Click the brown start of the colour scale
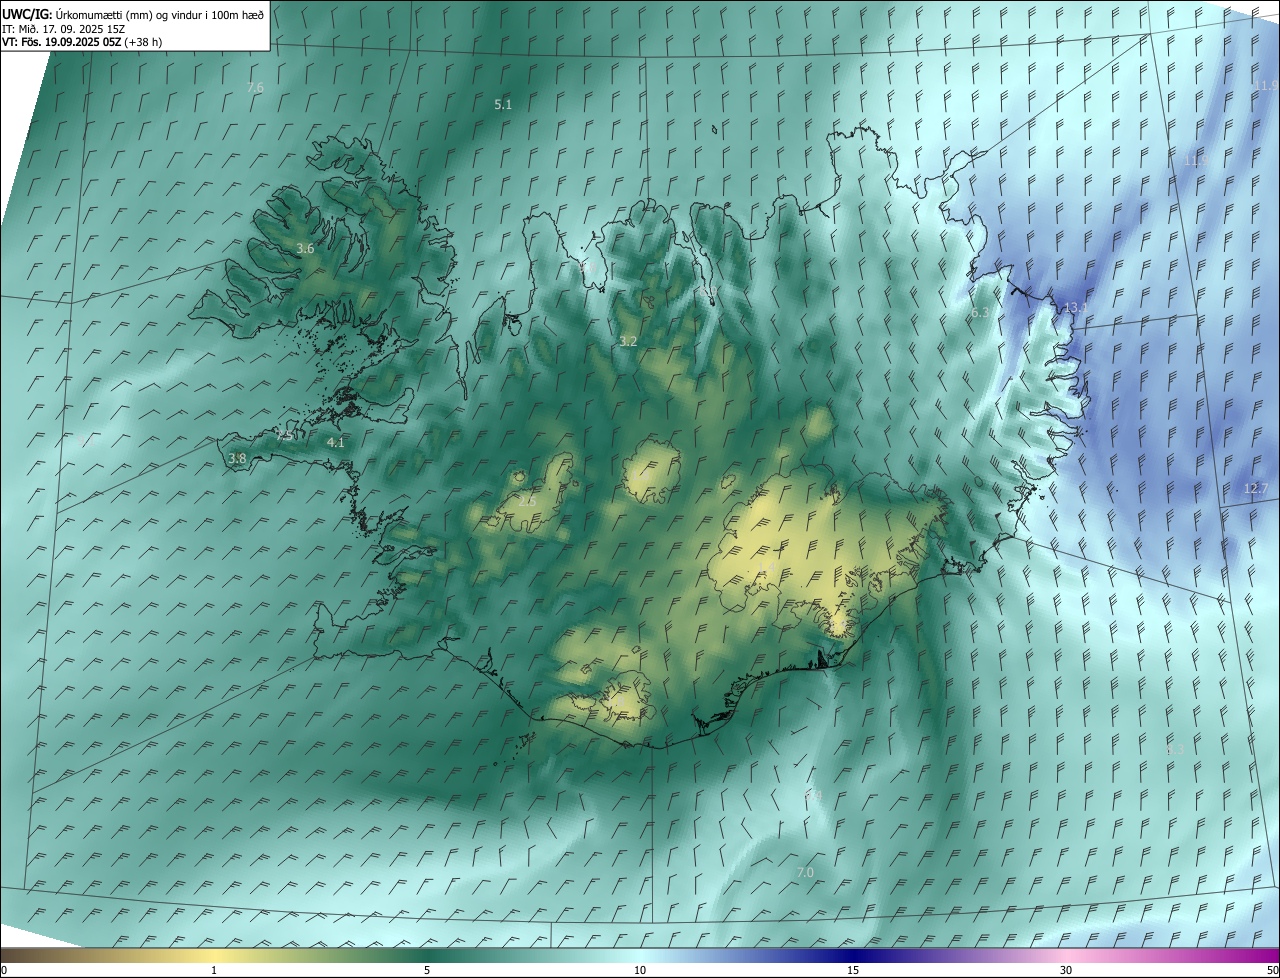 click(15, 956)
